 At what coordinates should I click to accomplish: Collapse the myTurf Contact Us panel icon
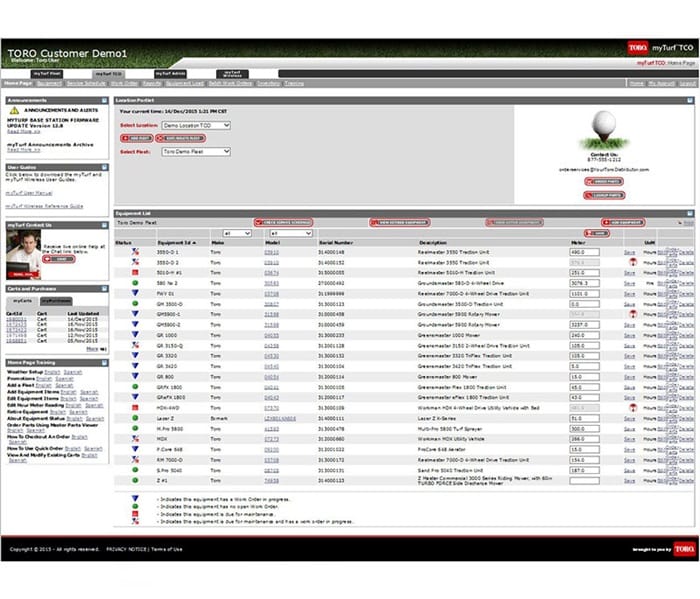(x=104, y=225)
